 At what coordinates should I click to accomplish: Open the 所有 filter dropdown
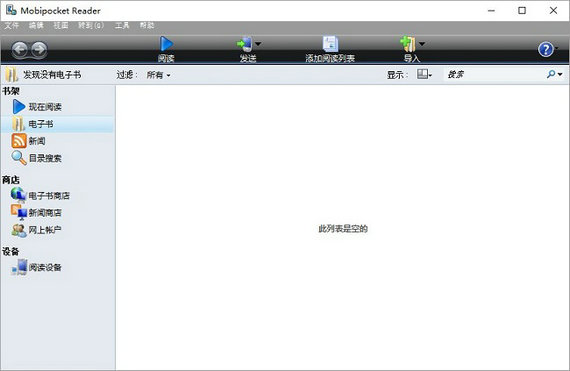pos(158,75)
